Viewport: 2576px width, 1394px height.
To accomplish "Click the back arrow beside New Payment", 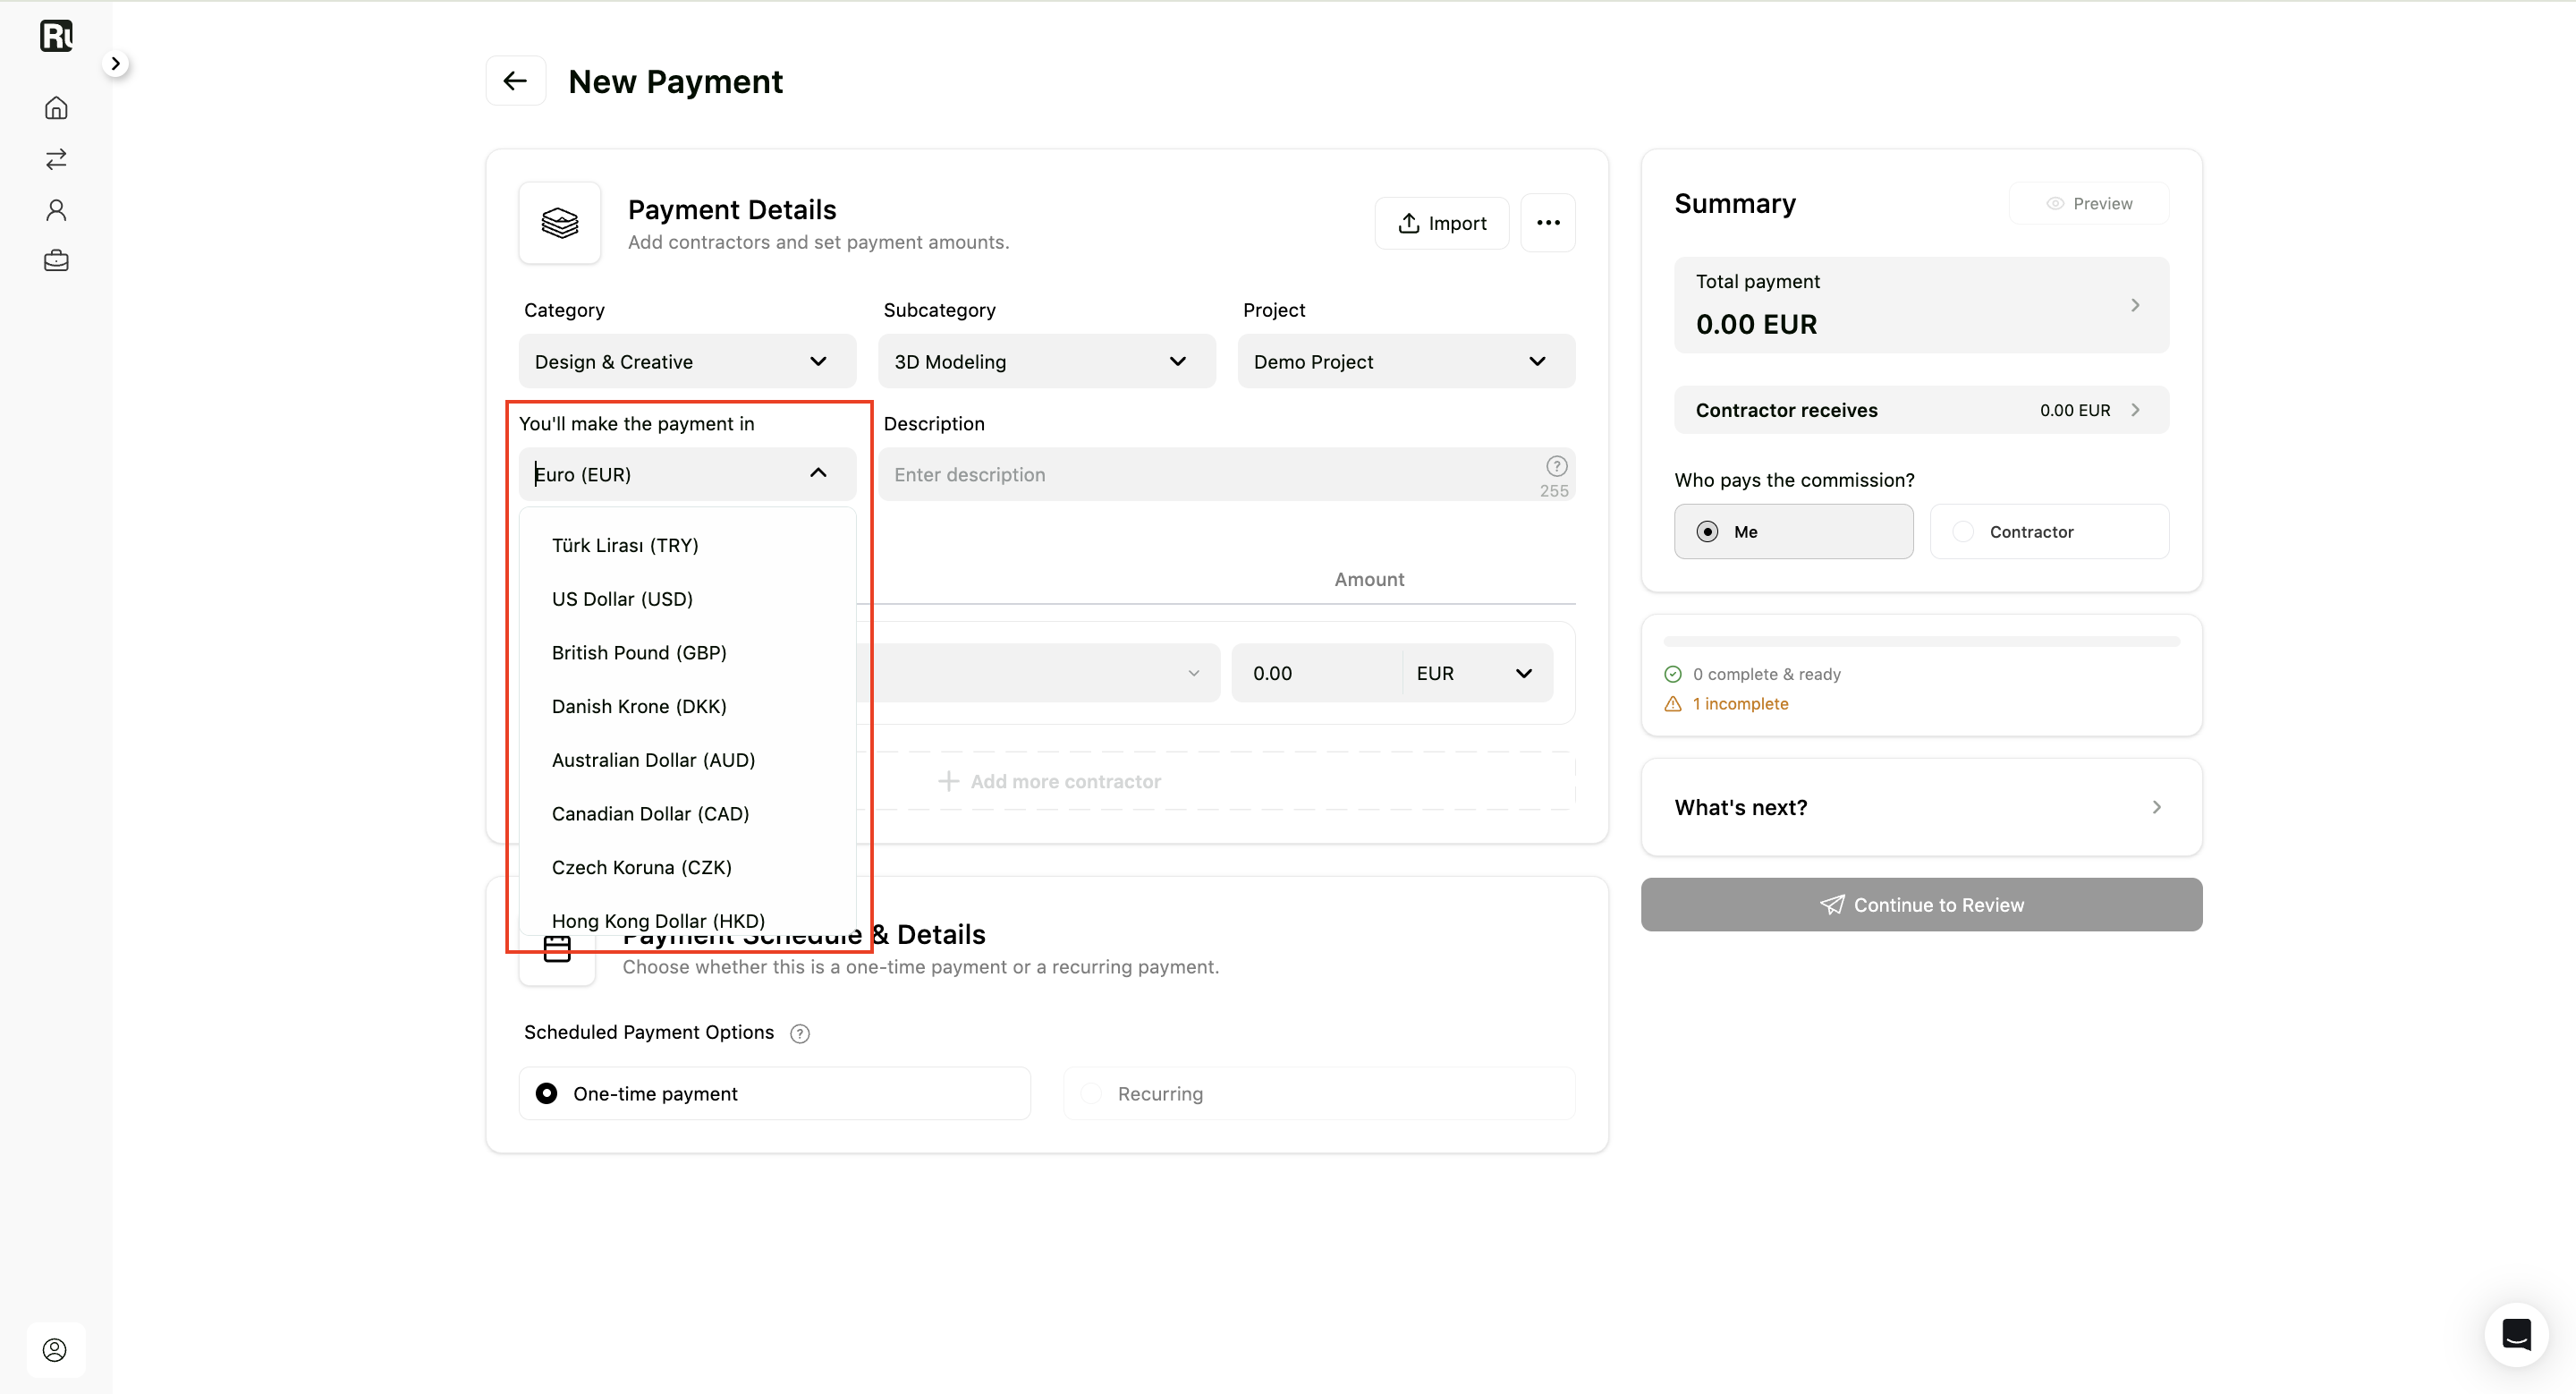I will 515,81.
